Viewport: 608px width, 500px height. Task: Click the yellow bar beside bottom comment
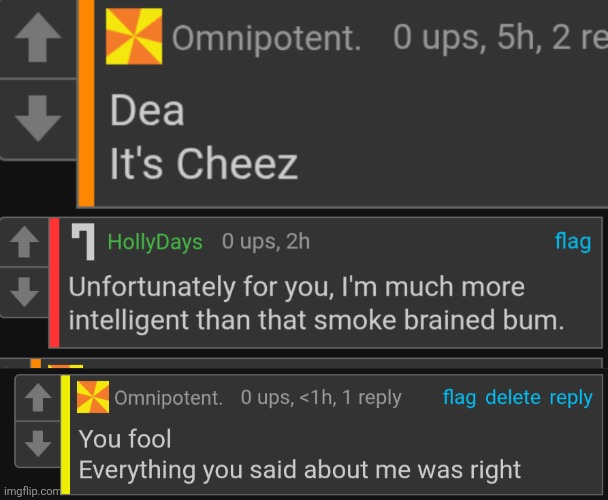[x=65, y=435]
